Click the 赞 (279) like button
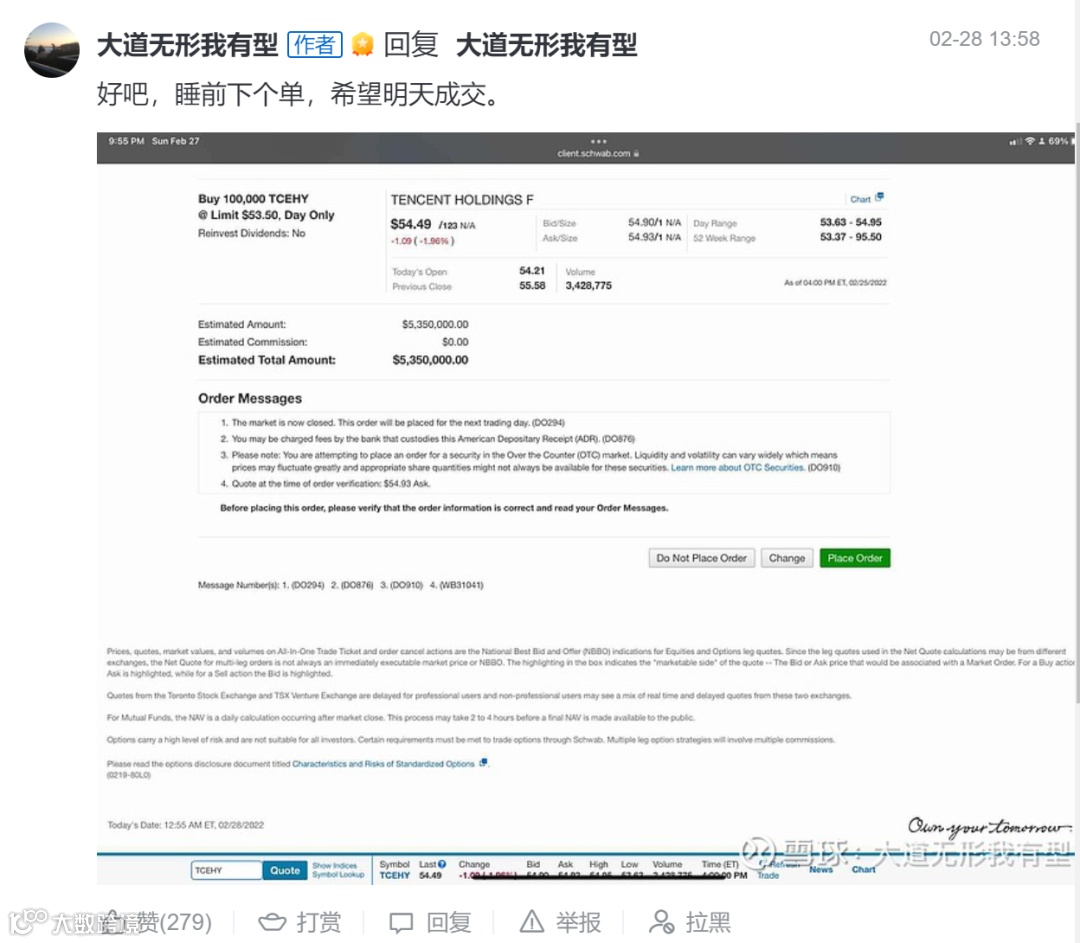This screenshot has height=943, width=1080. pos(158,922)
